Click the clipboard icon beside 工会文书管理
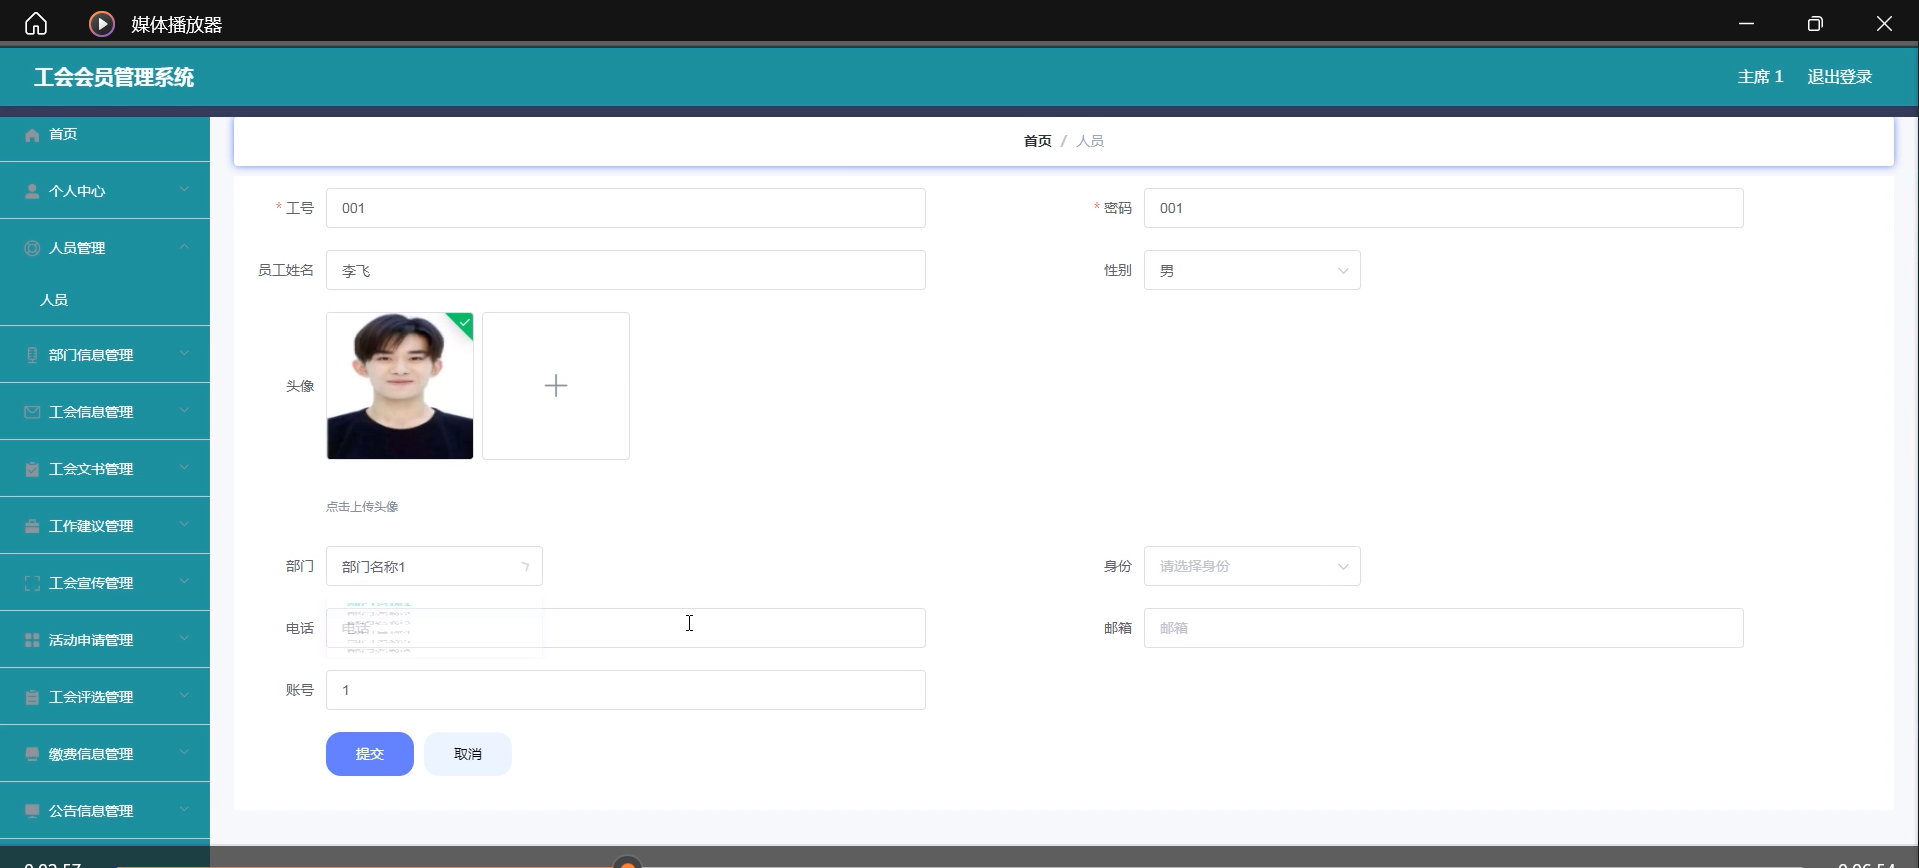Screen dimensions: 1919x868 click(x=32, y=469)
